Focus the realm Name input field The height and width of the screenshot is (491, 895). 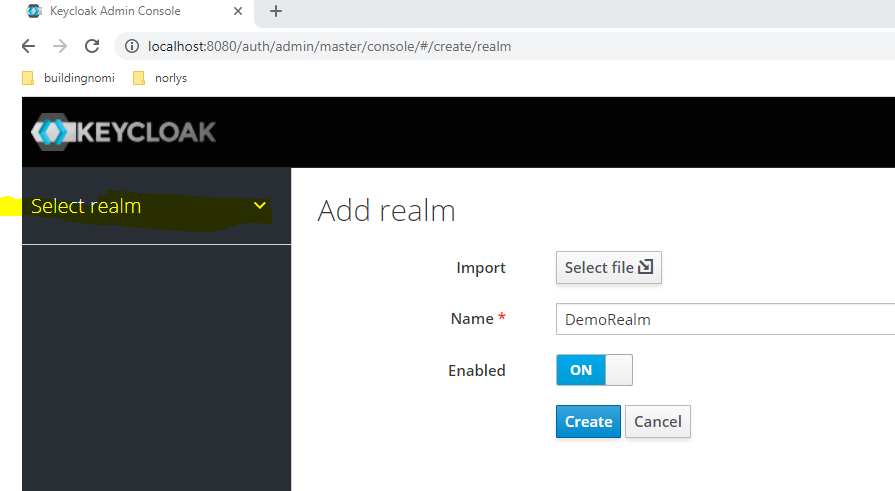tap(725, 319)
